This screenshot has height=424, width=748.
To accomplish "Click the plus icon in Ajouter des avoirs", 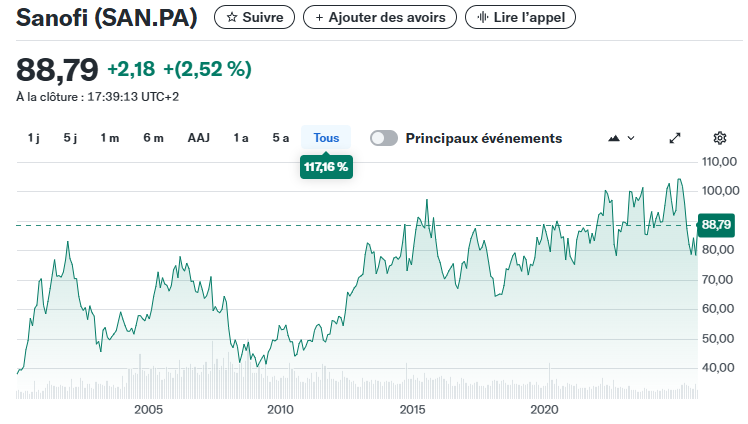I will pyautogui.click(x=320, y=18).
